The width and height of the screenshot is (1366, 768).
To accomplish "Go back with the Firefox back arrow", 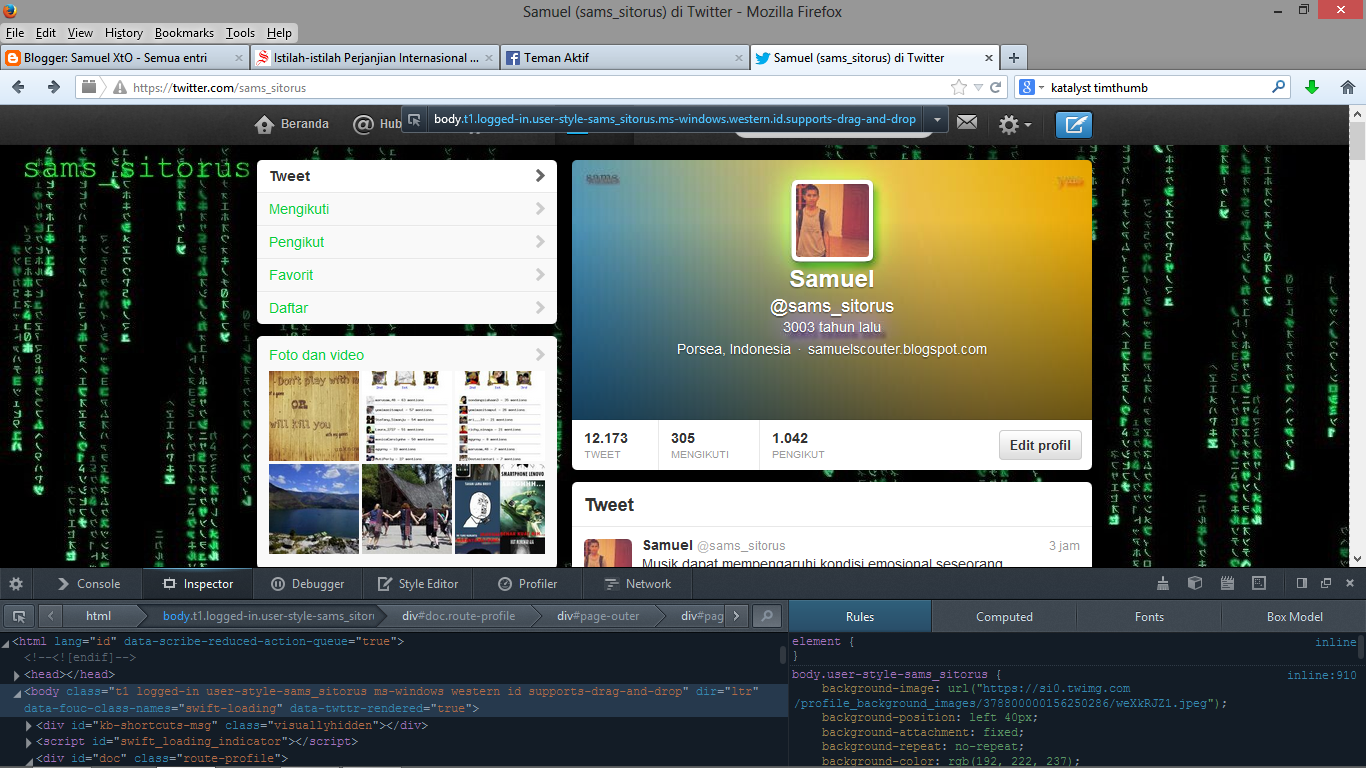I will [18, 88].
